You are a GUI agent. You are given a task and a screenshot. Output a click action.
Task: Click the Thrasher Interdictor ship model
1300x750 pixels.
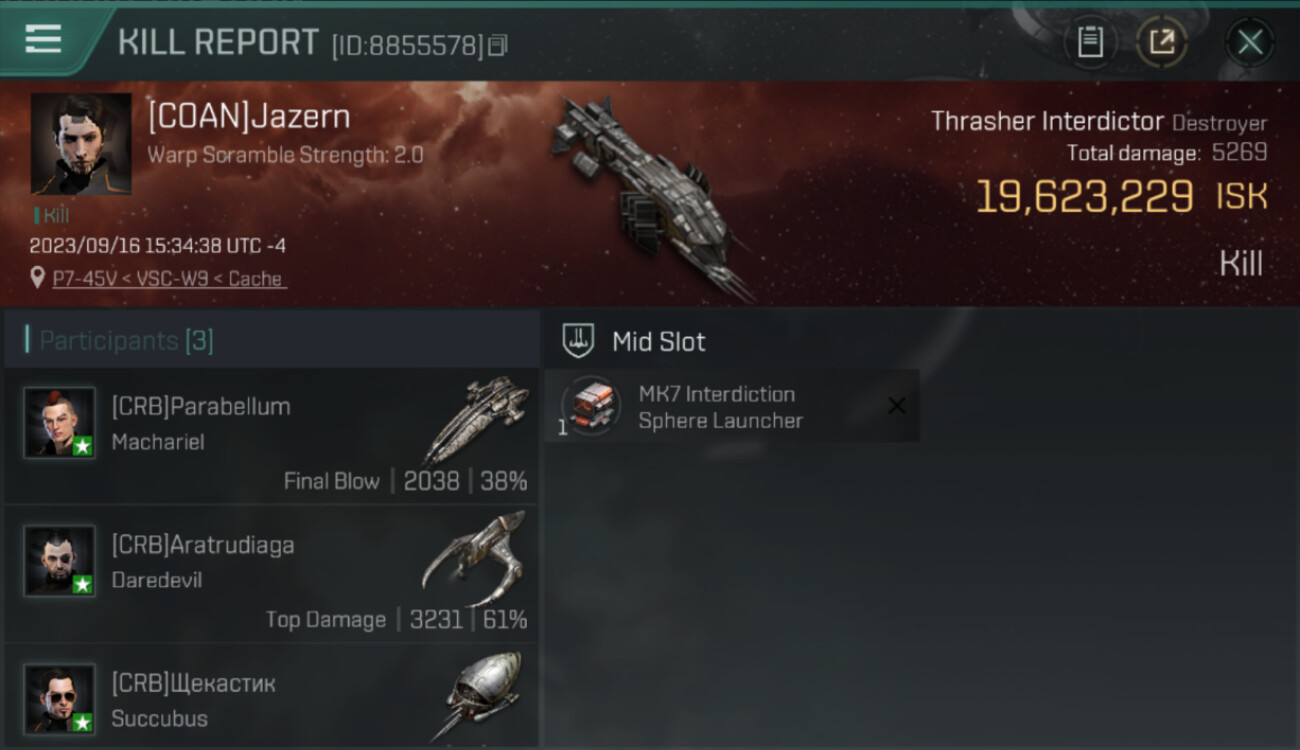tap(650, 195)
